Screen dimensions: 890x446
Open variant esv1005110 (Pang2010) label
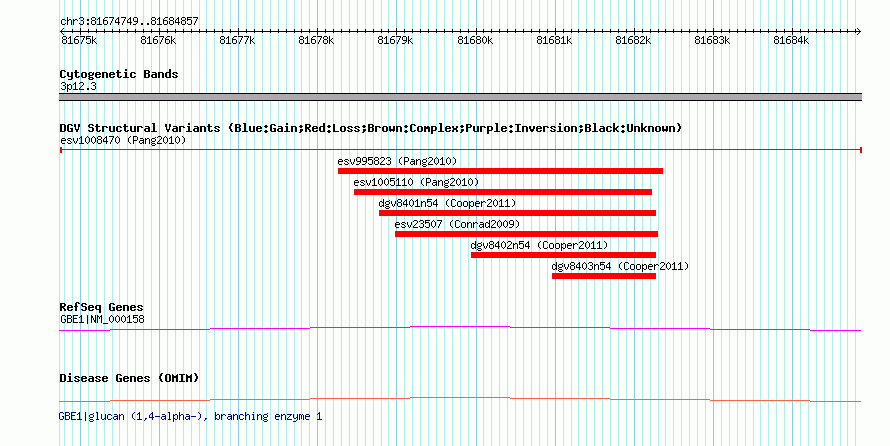tap(416, 182)
